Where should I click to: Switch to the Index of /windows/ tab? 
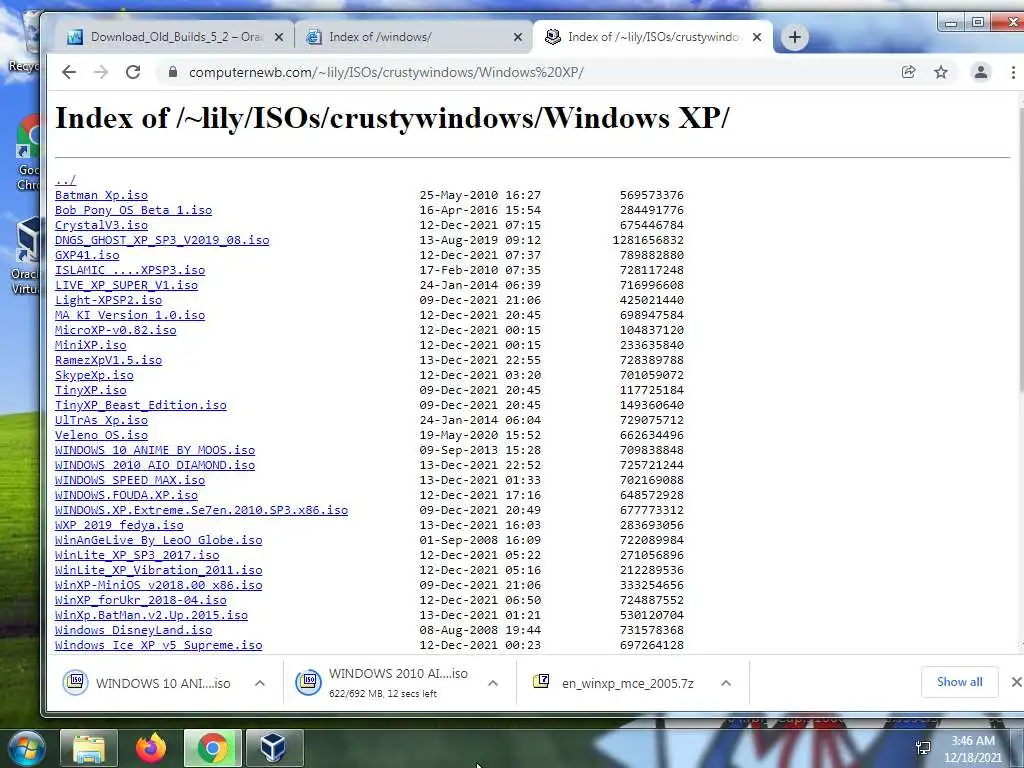click(414, 37)
